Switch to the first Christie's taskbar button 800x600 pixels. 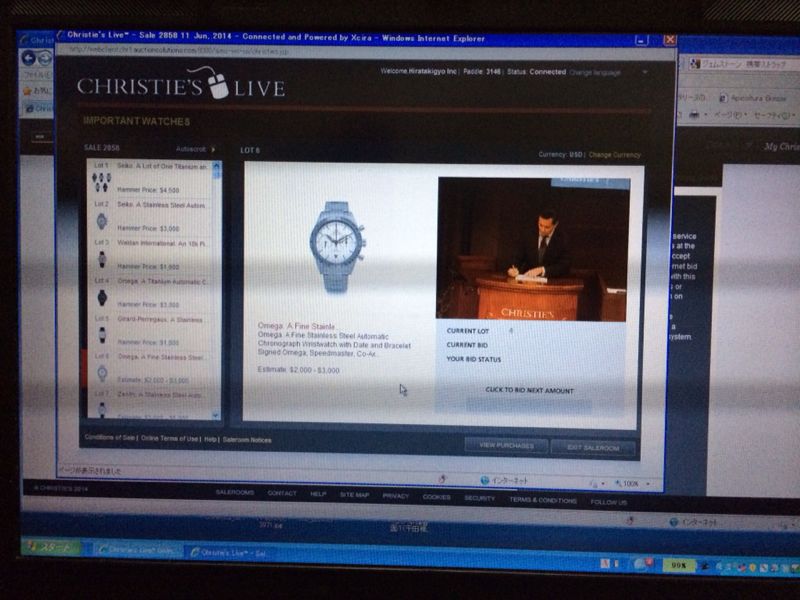pyautogui.click(x=137, y=550)
